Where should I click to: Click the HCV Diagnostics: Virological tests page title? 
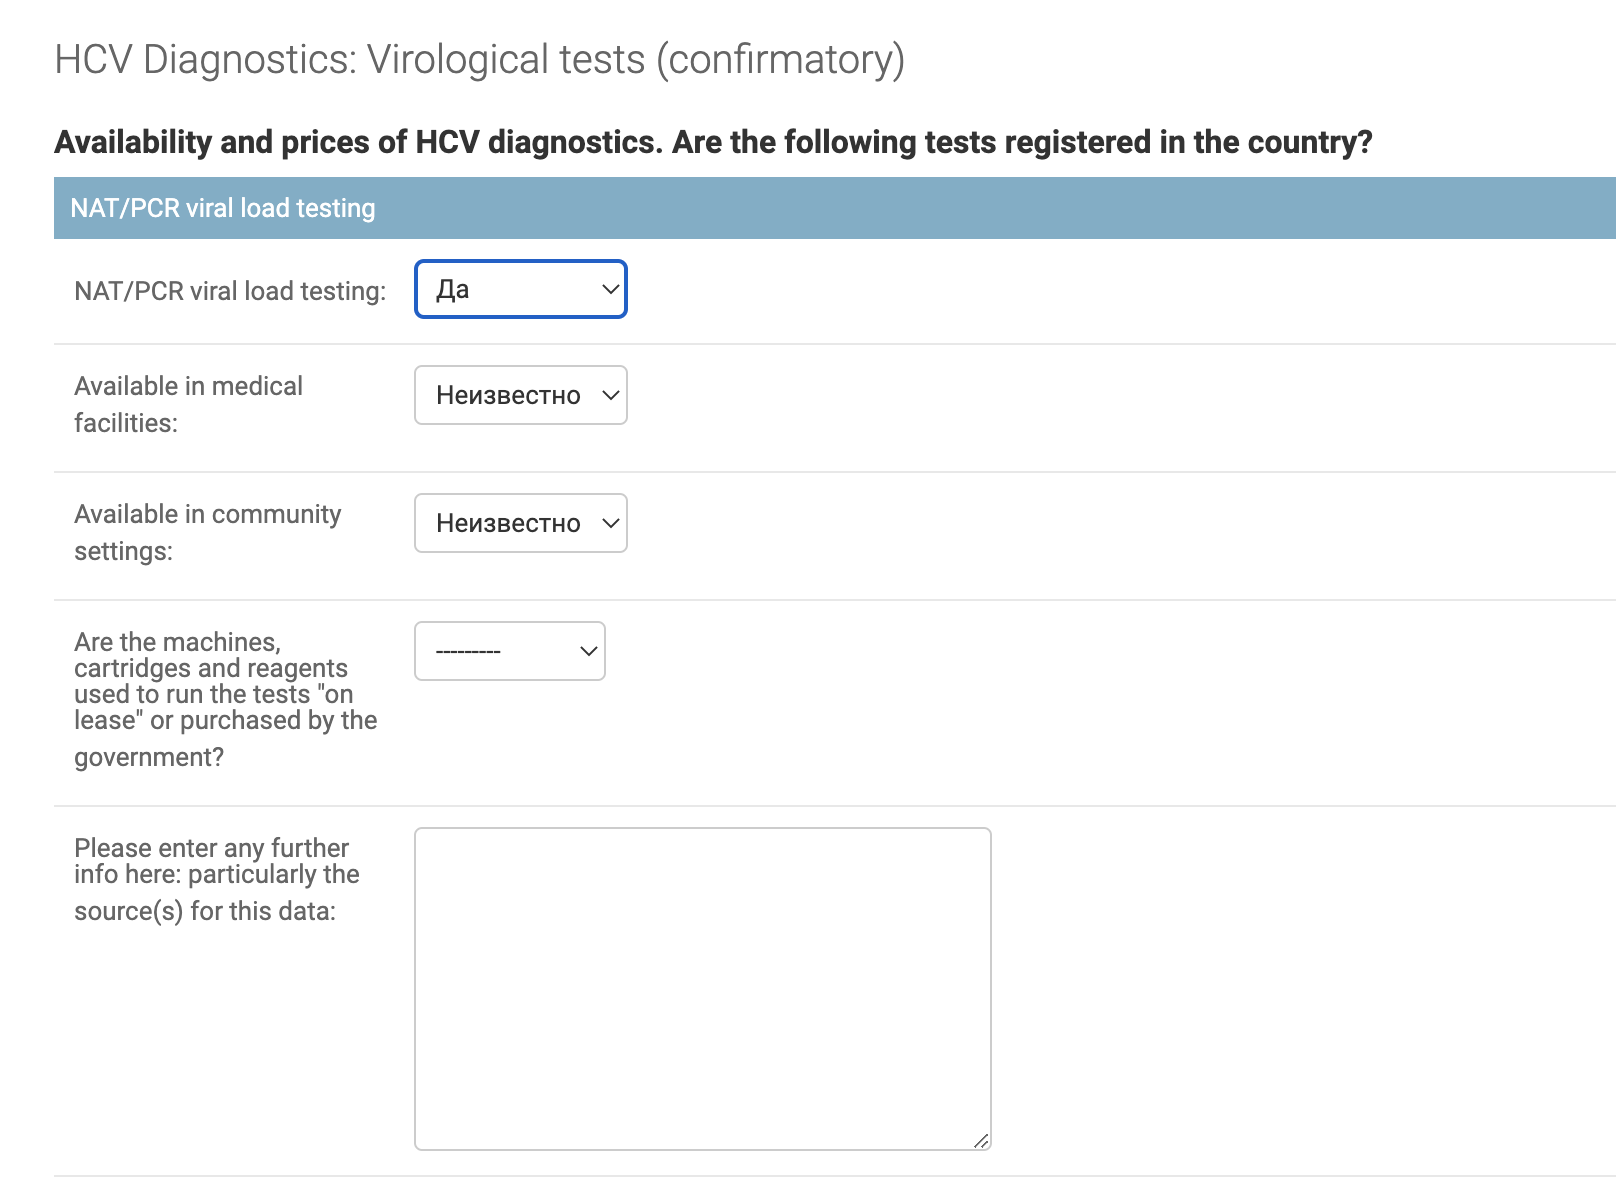[479, 60]
